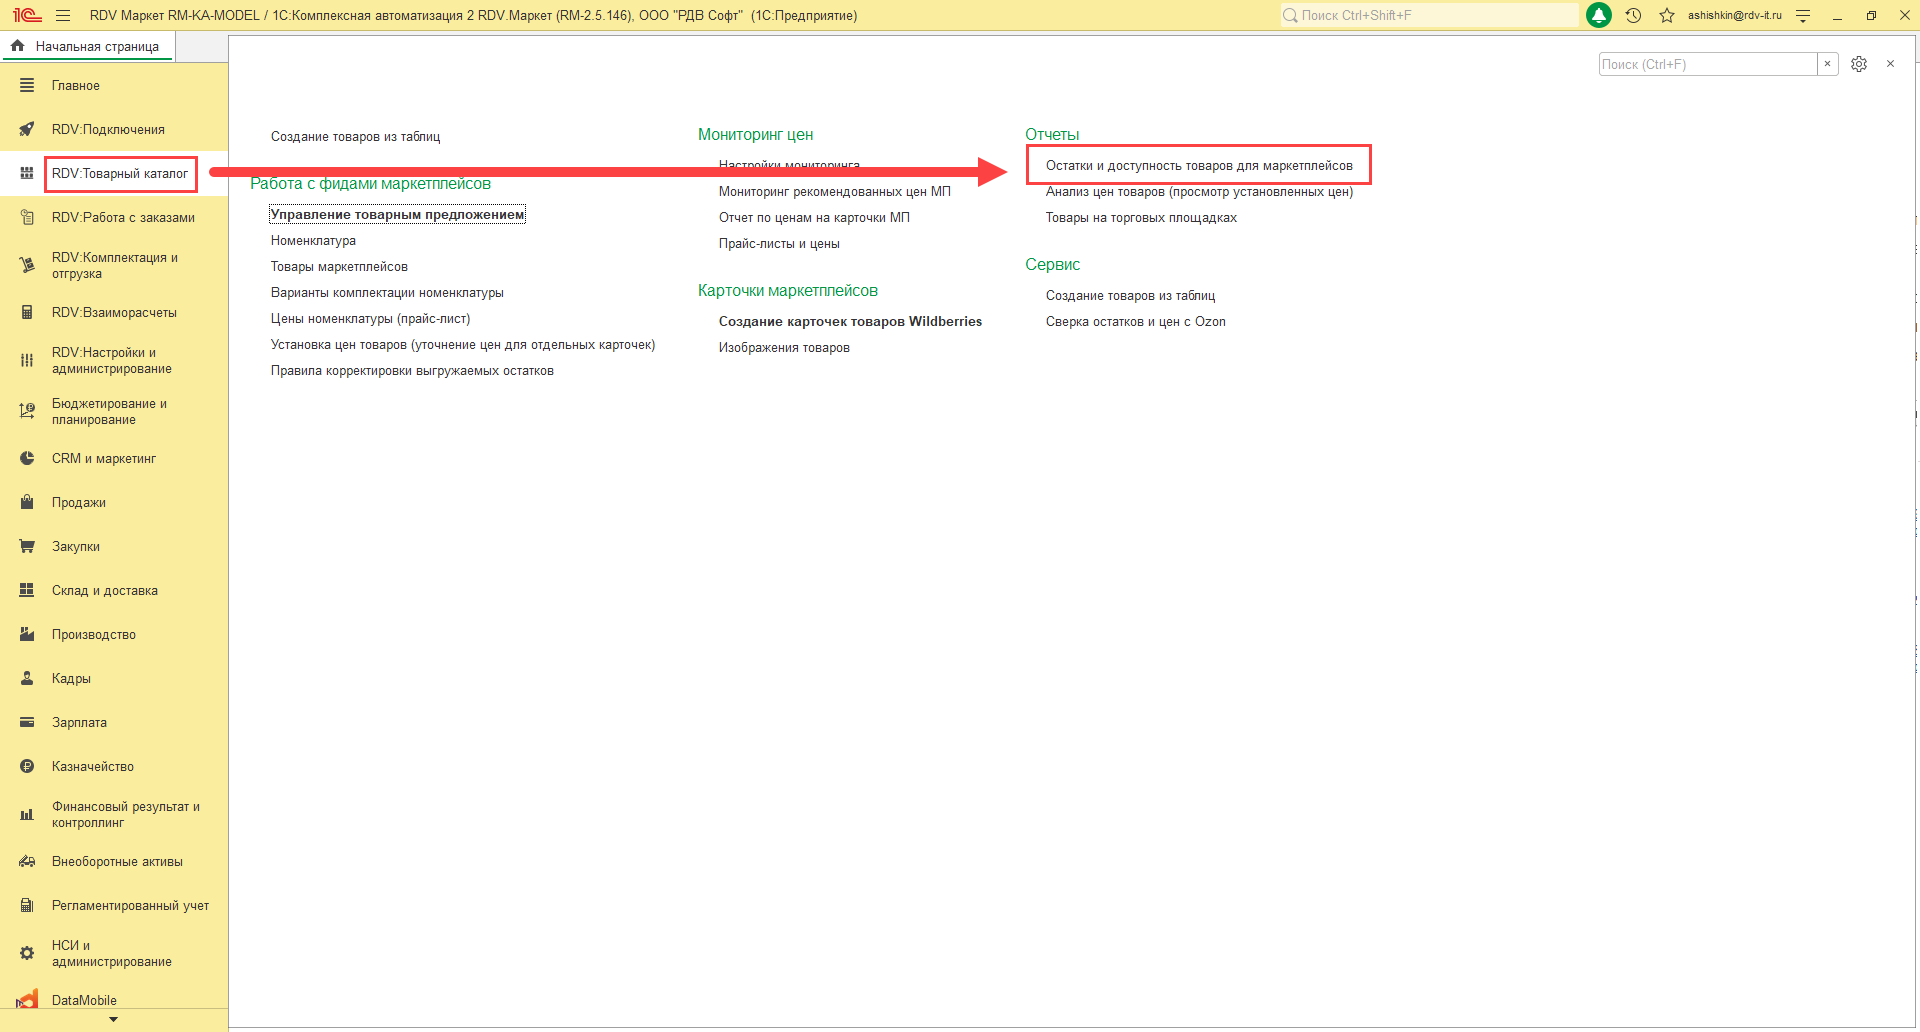1920x1032 pixels.
Task: Open Создание товаров из таблиц under Сервис
Action: 1130,296
